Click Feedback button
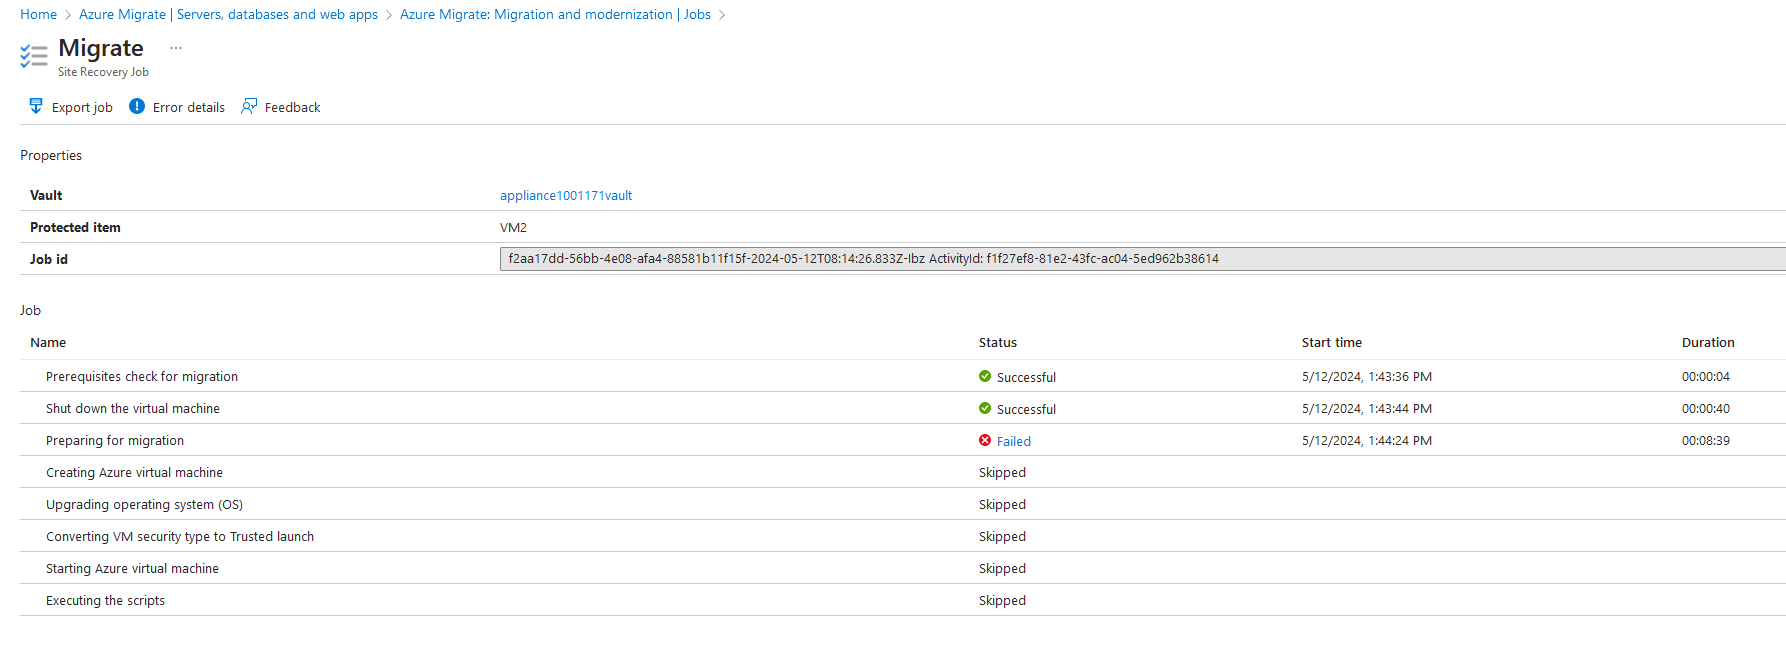Image resolution: width=1786 pixels, height=652 pixels. click(281, 107)
